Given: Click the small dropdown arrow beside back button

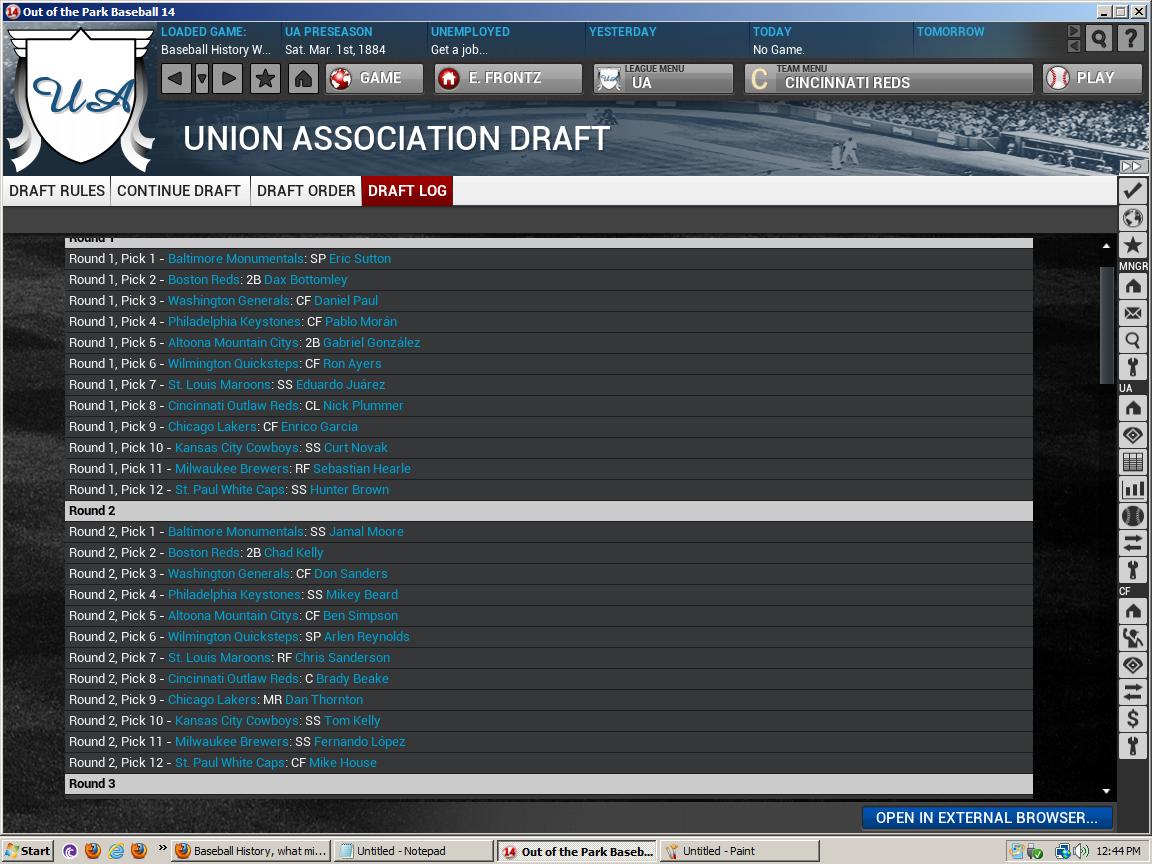Looking at the screenshot, I should (x=202, y=78).
